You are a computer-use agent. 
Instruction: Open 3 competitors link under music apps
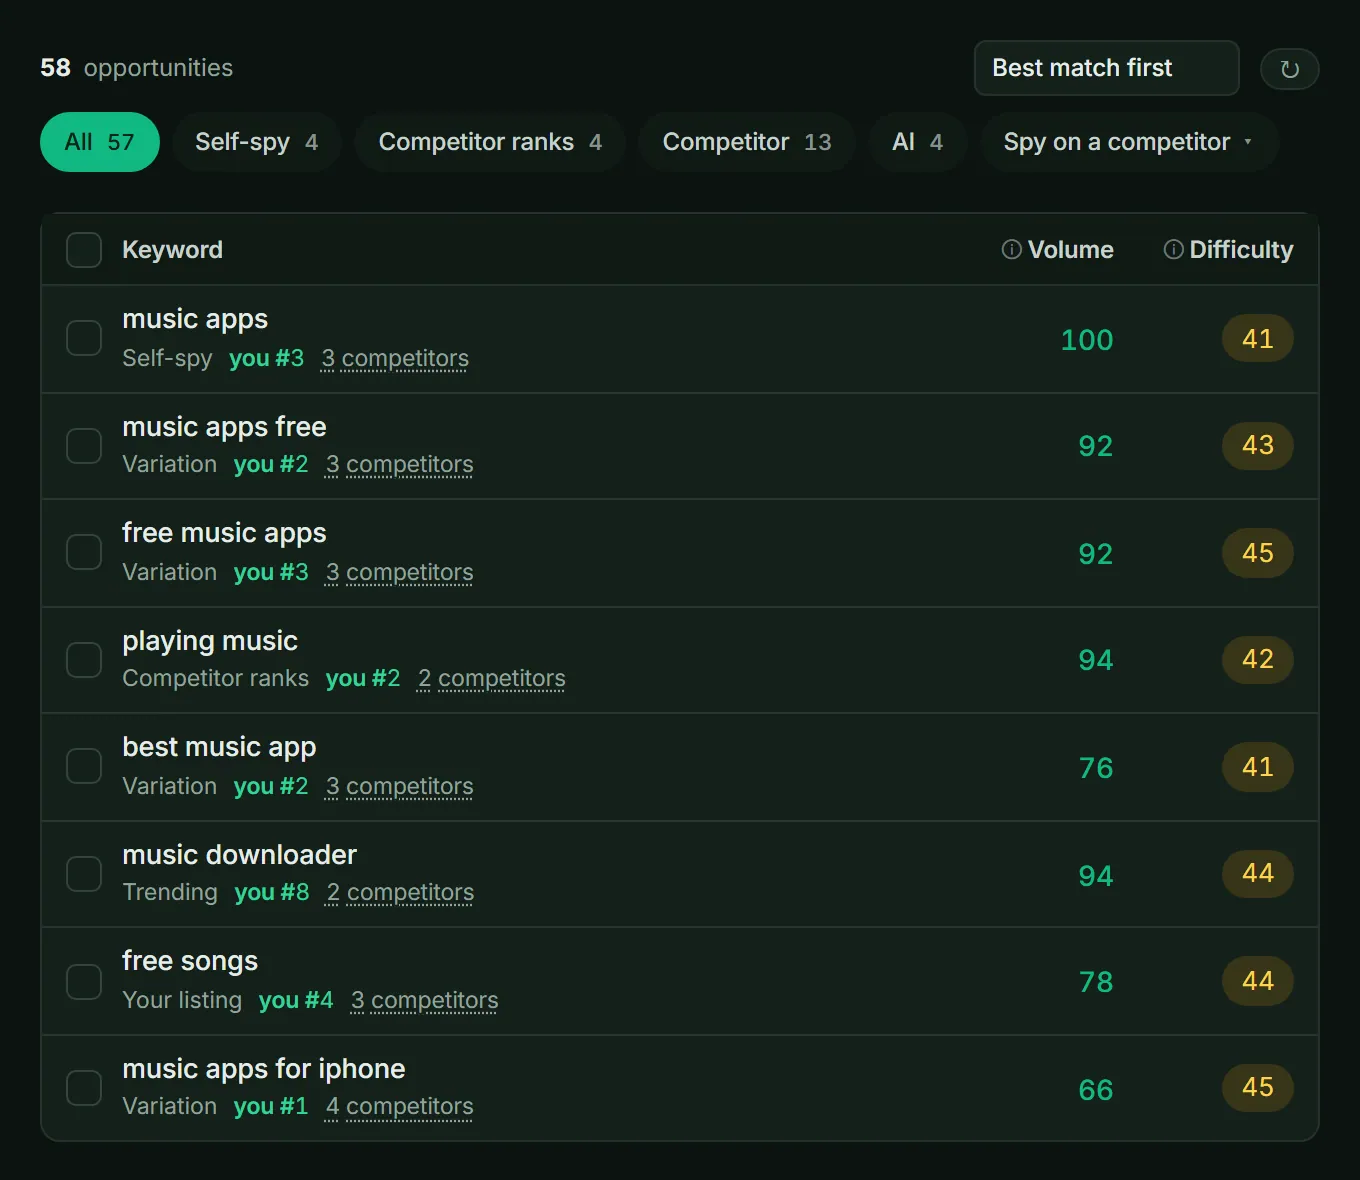(x=395, y=358)
